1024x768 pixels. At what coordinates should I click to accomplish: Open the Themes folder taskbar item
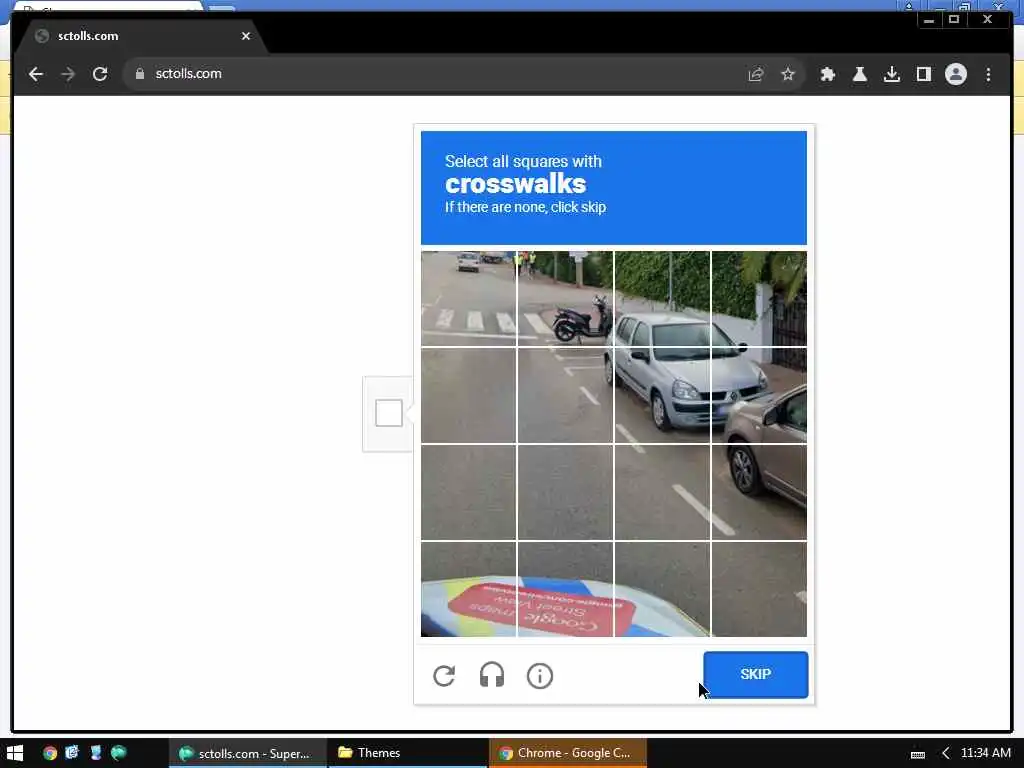click(408, 753)
